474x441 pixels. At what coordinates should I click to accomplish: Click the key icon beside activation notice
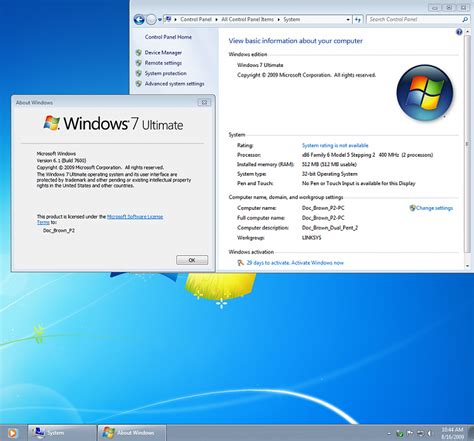pyautogui.click(x=240, y=263)
